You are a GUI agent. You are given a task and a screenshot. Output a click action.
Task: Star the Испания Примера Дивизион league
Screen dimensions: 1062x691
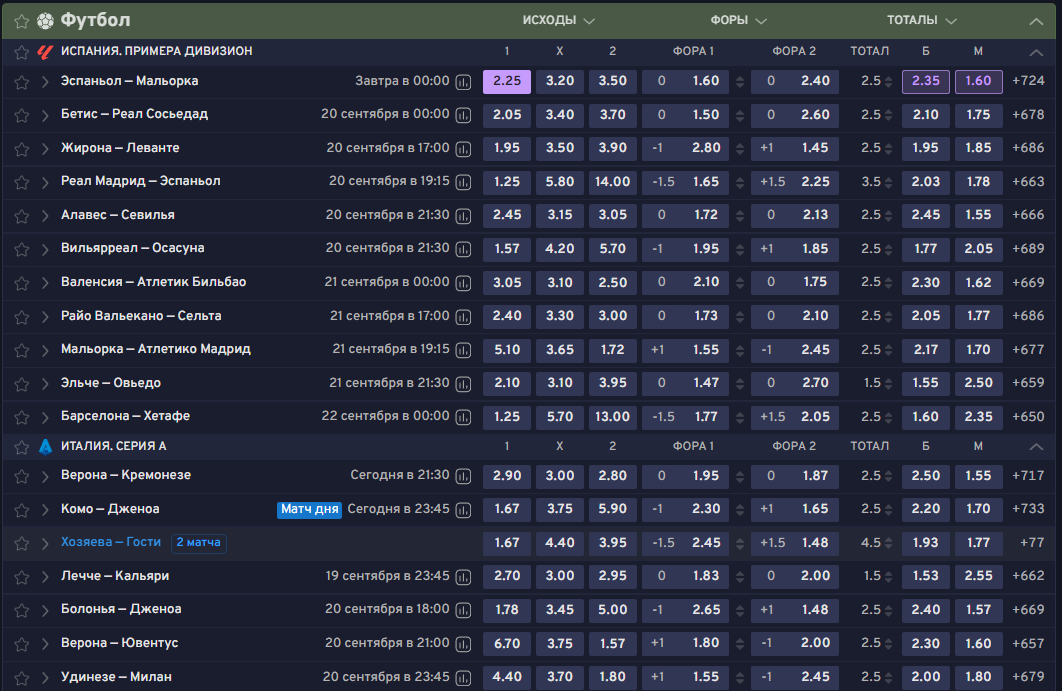22,52
